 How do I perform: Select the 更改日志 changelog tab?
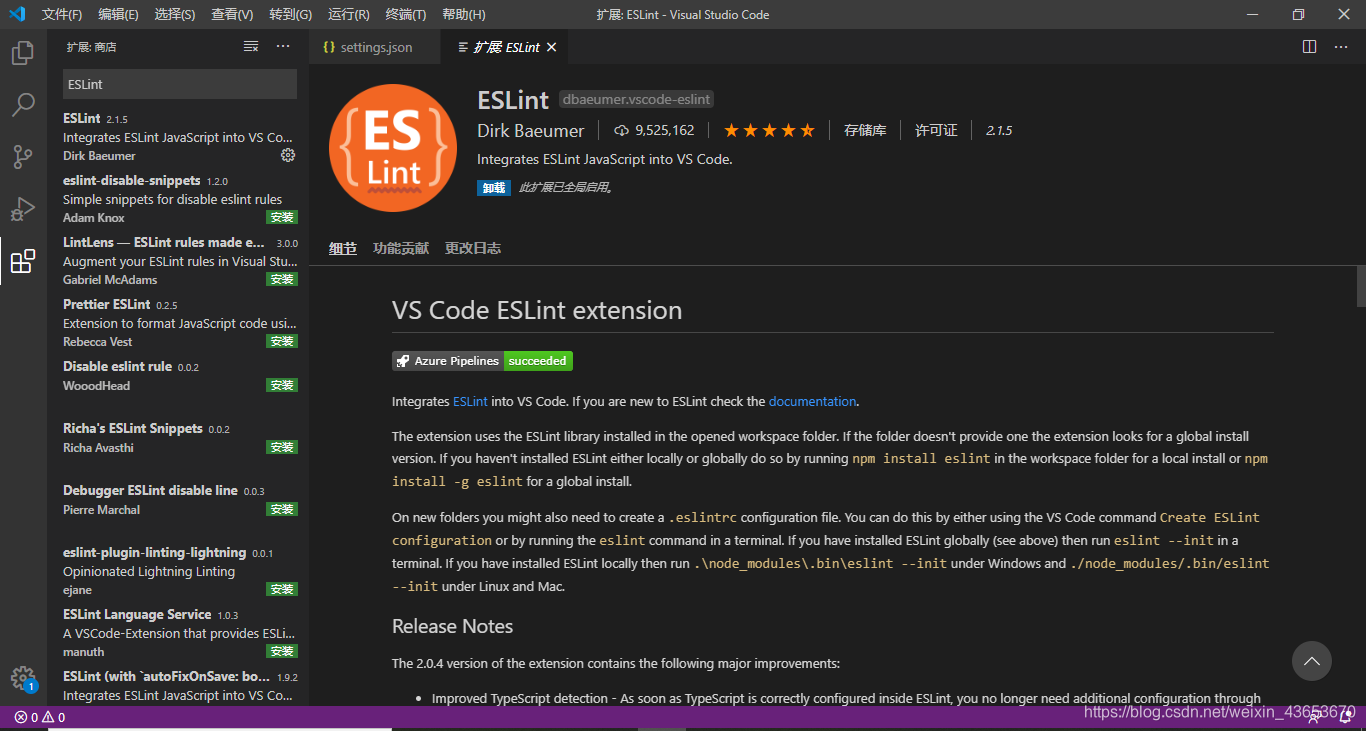point(473,248)
